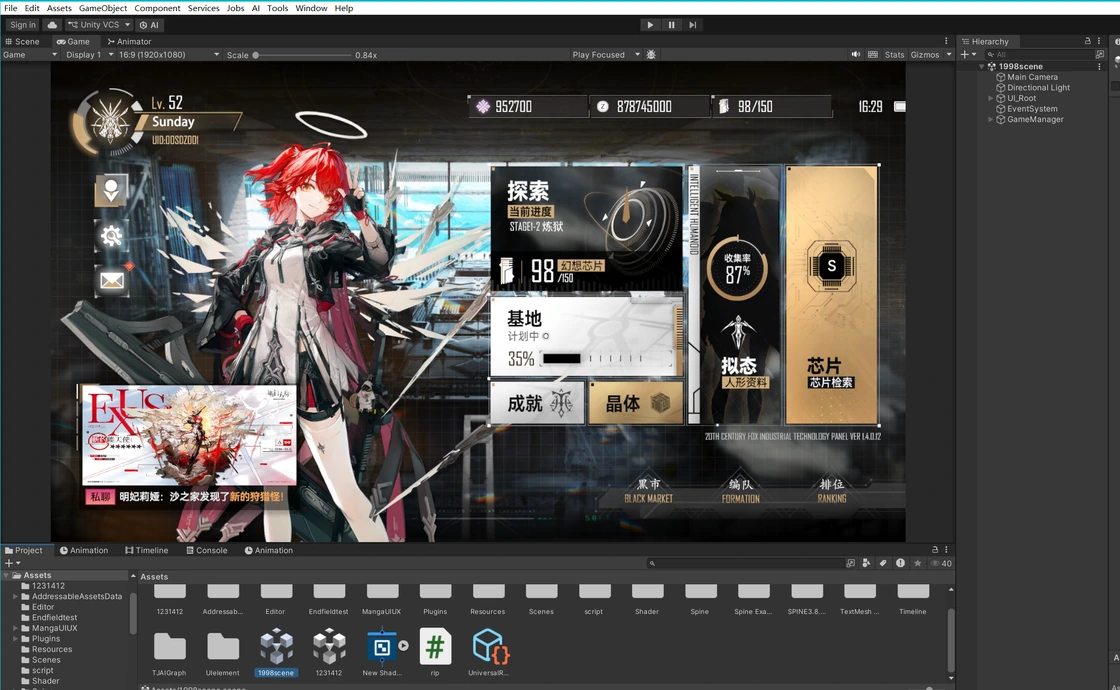The width and height of the screenshot is (1120, 690).
Task: Switch to the Timeline tab
Action: pyautogui.click(x=146, y=550)
